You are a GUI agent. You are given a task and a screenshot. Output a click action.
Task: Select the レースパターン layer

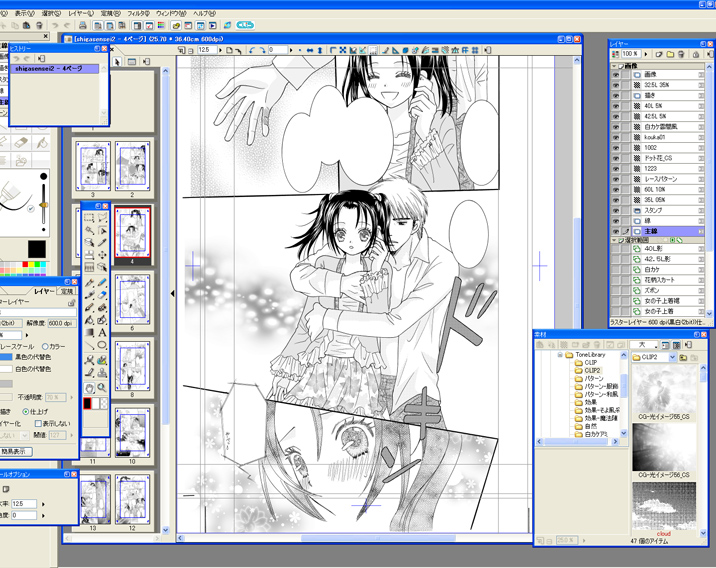click(661, 179)
